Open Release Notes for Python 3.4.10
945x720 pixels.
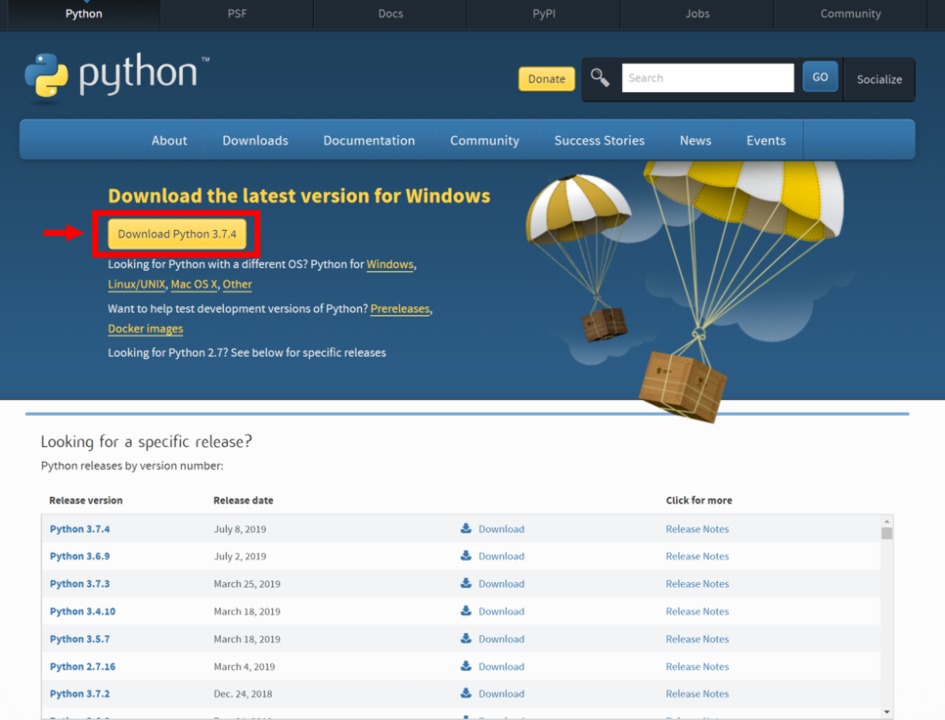coord(697,612)
